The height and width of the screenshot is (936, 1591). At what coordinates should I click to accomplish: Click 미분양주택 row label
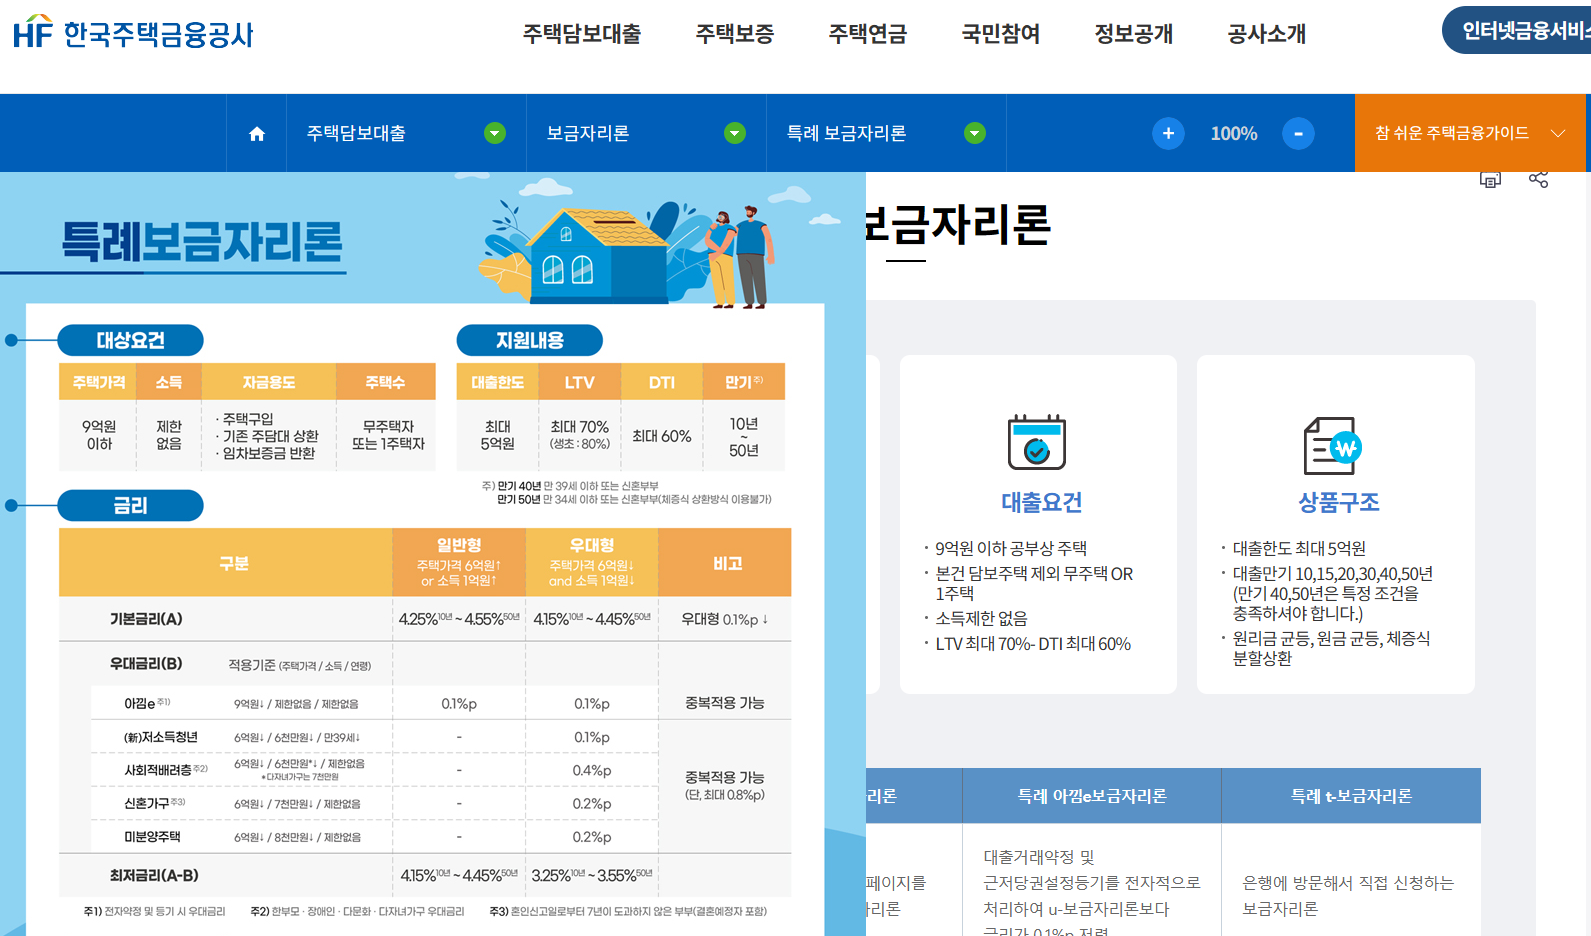pyautogui.click(x=152, y=837)
